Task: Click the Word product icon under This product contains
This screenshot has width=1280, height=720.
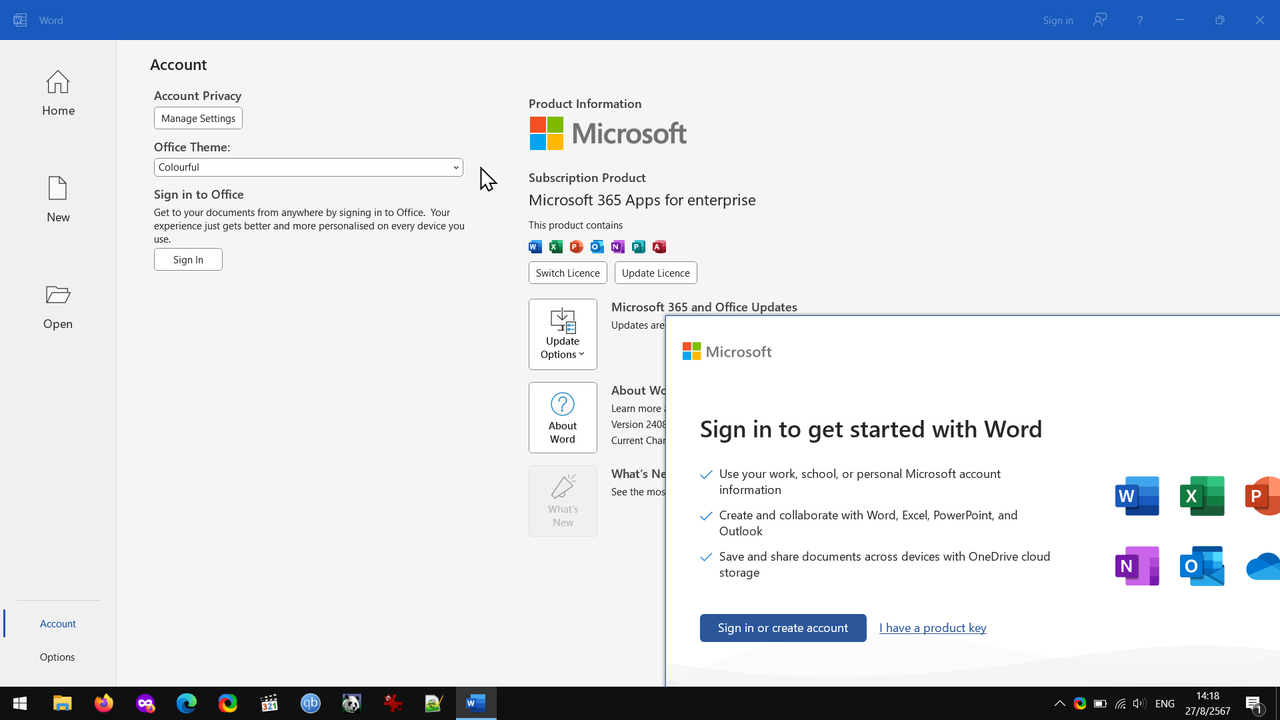Action: click(535, 247)
